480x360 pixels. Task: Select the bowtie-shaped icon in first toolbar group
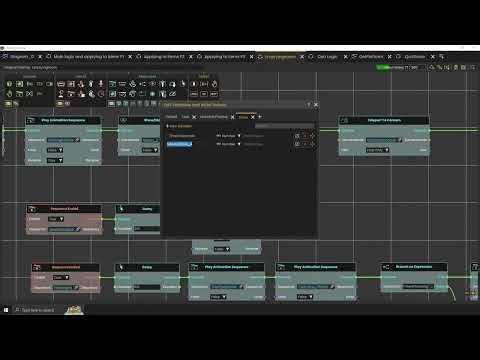29,94
